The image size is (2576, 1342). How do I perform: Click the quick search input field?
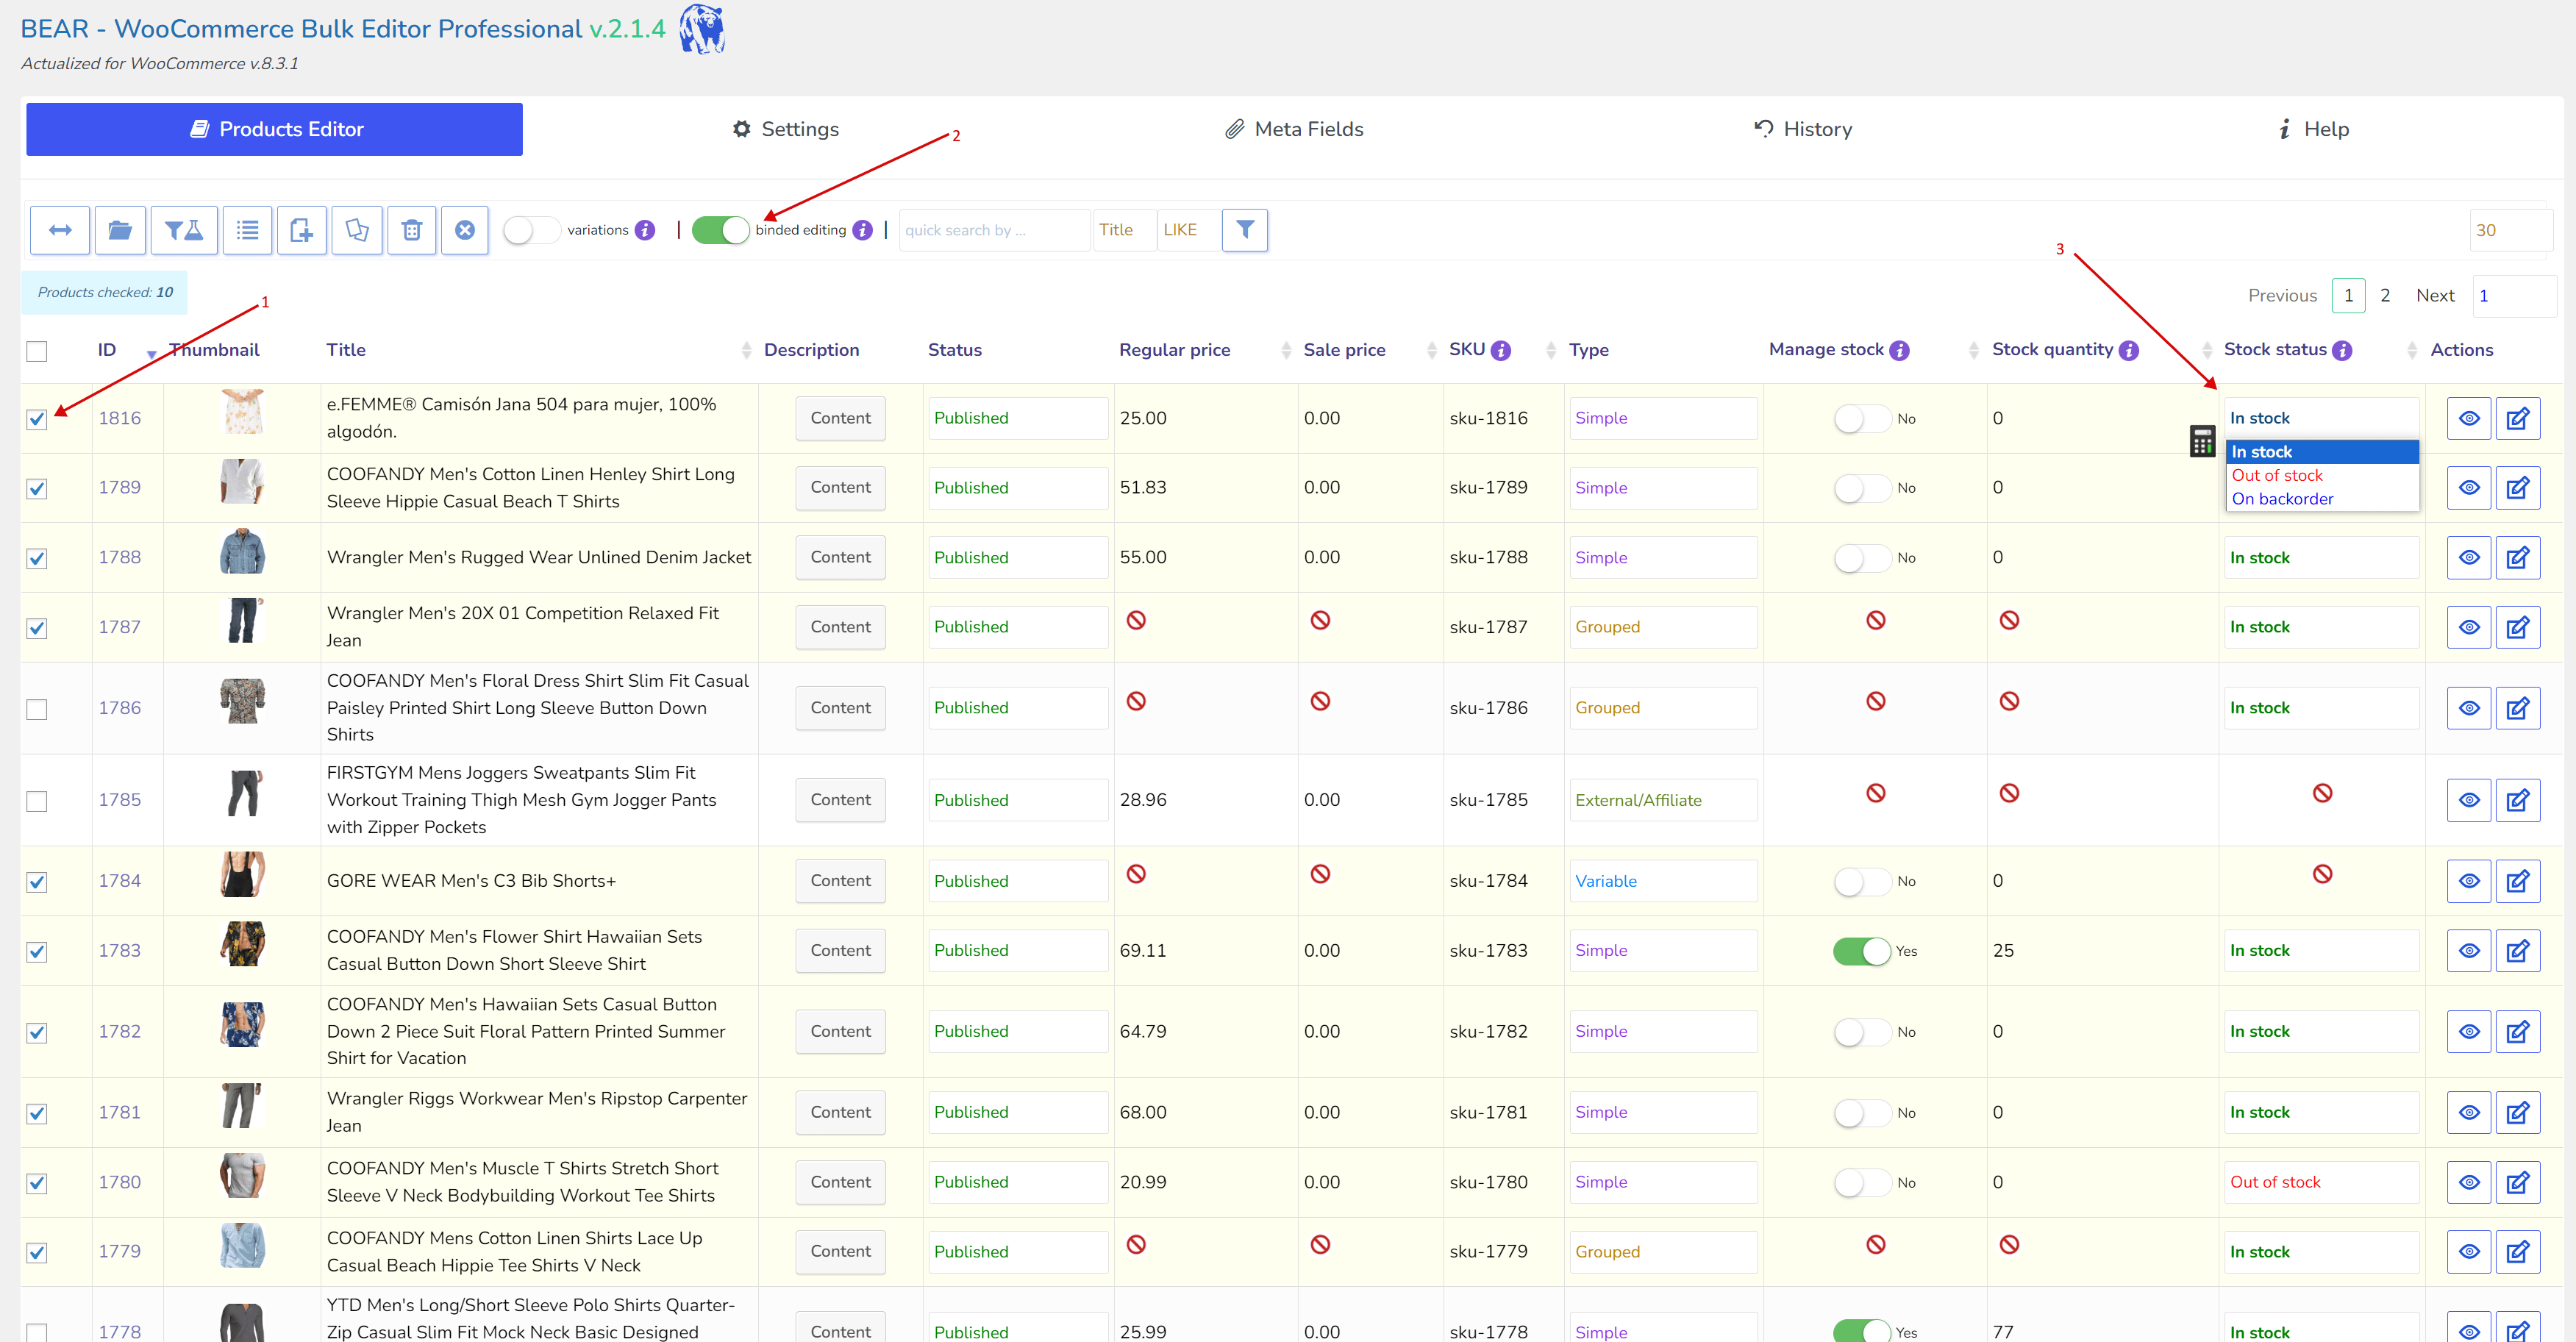pos(994,230)
